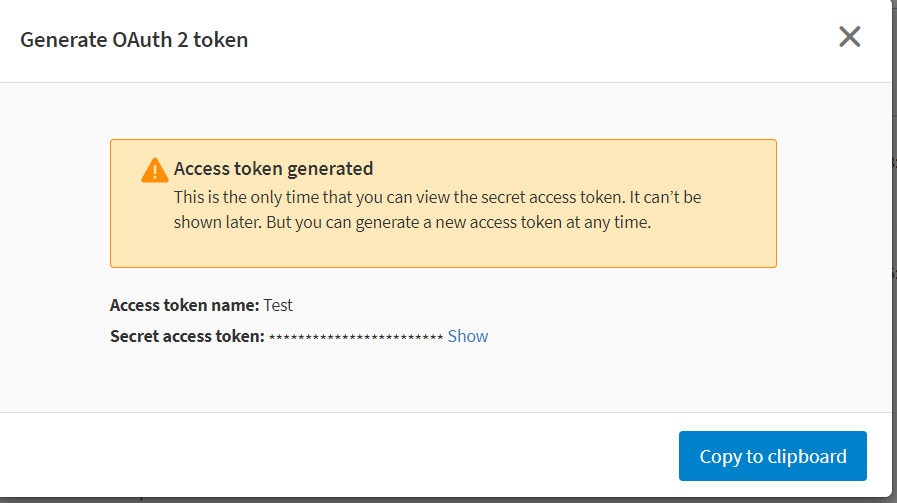Click the 'Access token generated' heading

tap(273, 168)
